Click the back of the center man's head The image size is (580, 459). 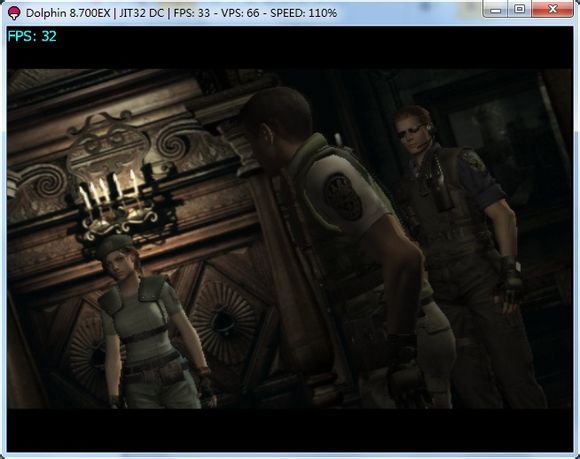tap(281, 115)
